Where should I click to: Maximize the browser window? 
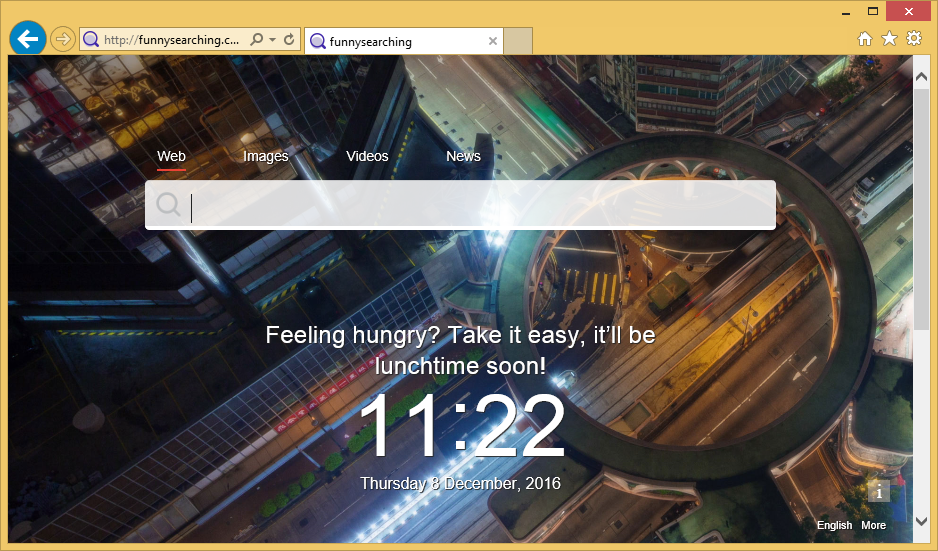point(873,11)
